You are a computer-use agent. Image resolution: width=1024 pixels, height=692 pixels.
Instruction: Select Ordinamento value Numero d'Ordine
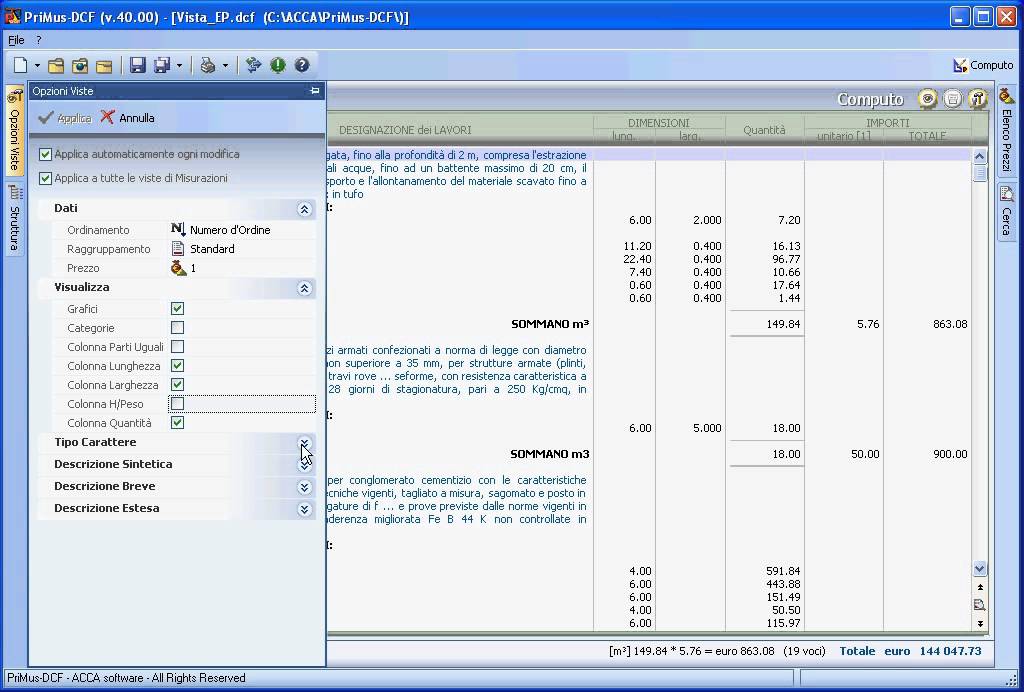pos(242,230)
